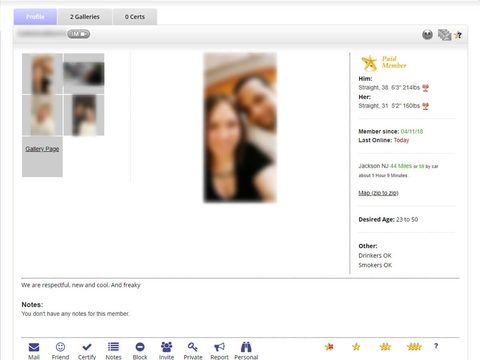This screenshot has height=360, width=480.
Task: Open first gallery thumbnail in top row
Action: 42,74
